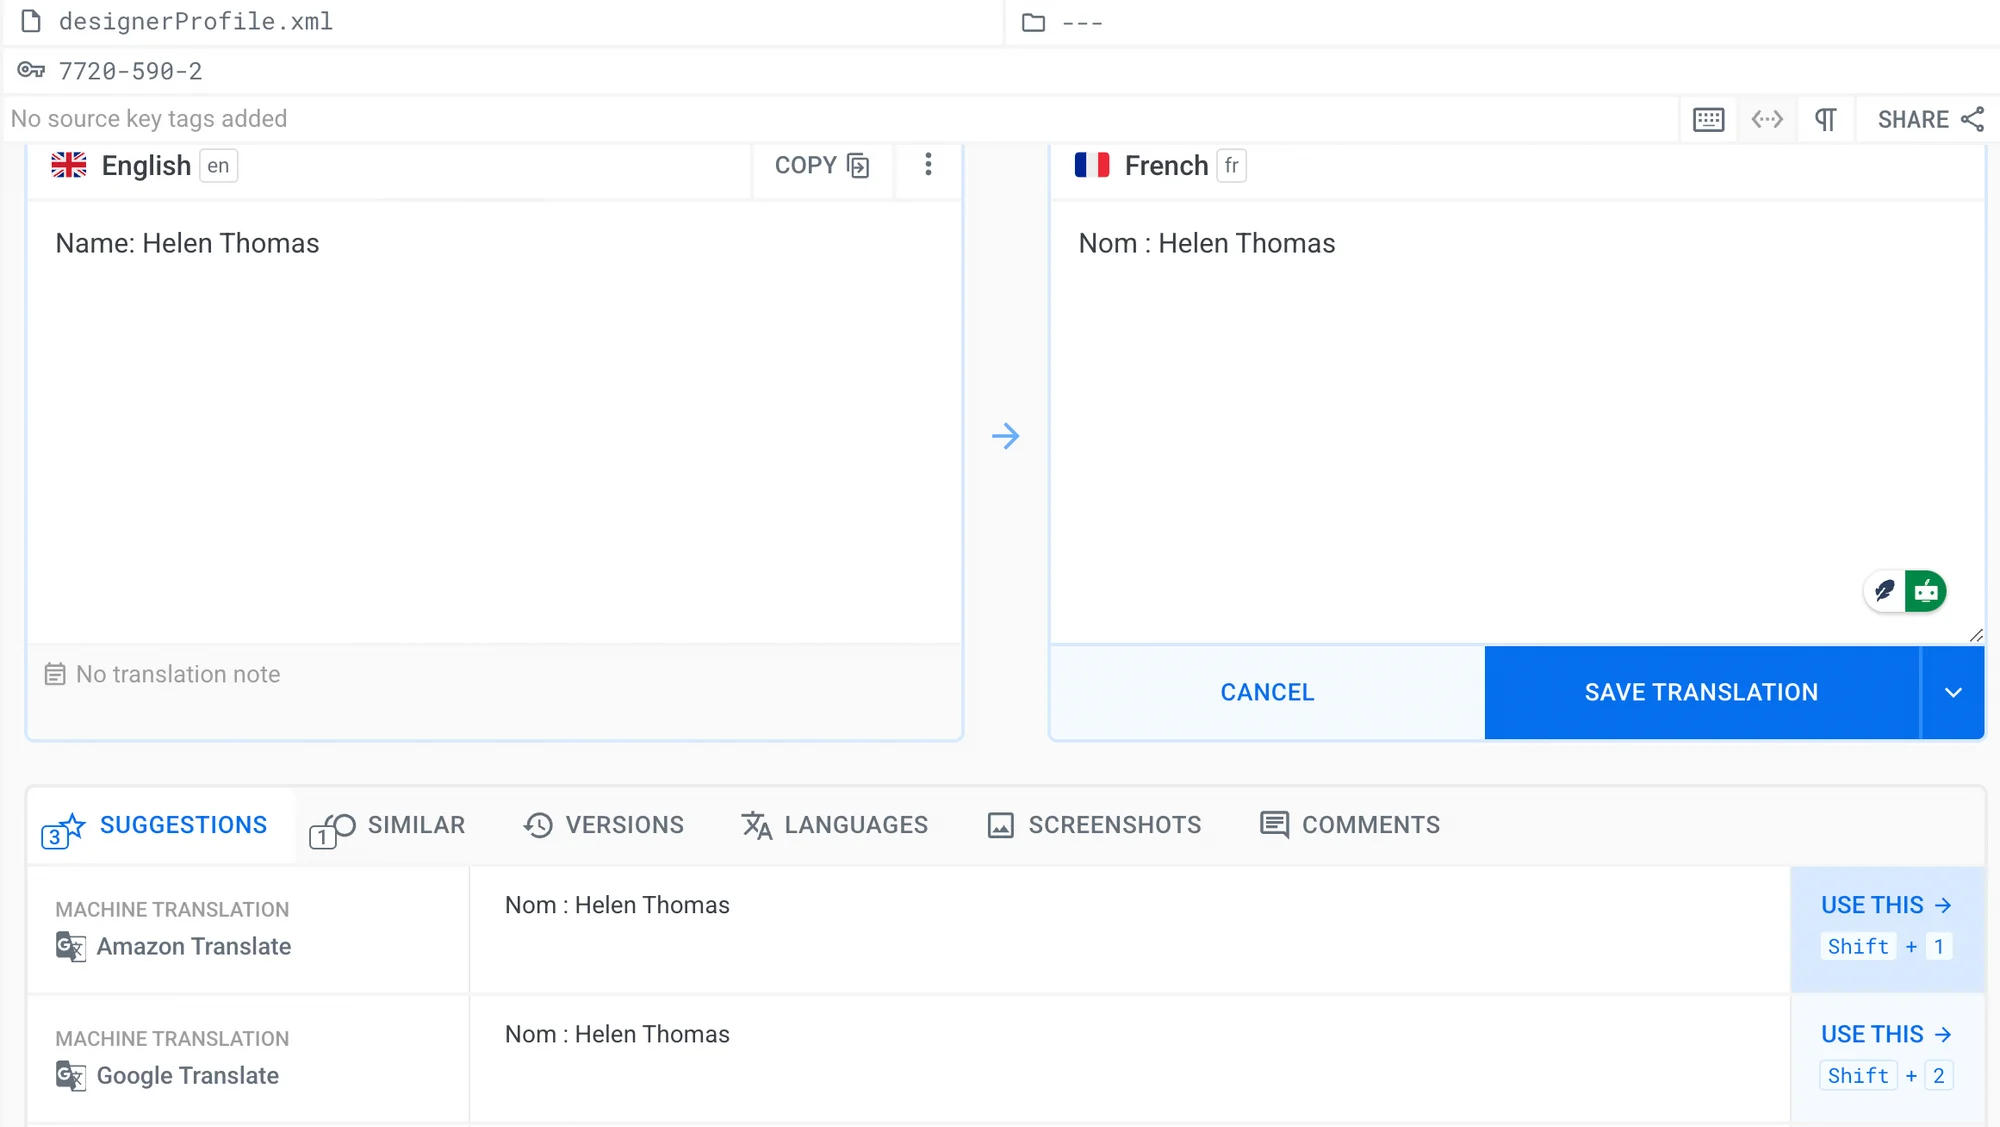The height and width of the screenshot is (1127, 2000).
Task: Click the SHARE icon button
Action: (x=1930, y=120)
